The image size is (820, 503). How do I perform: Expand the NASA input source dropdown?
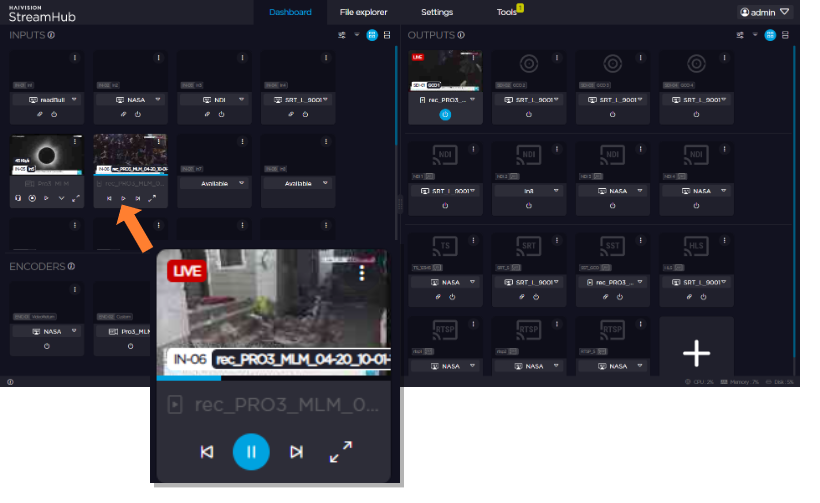coord(158,101)
